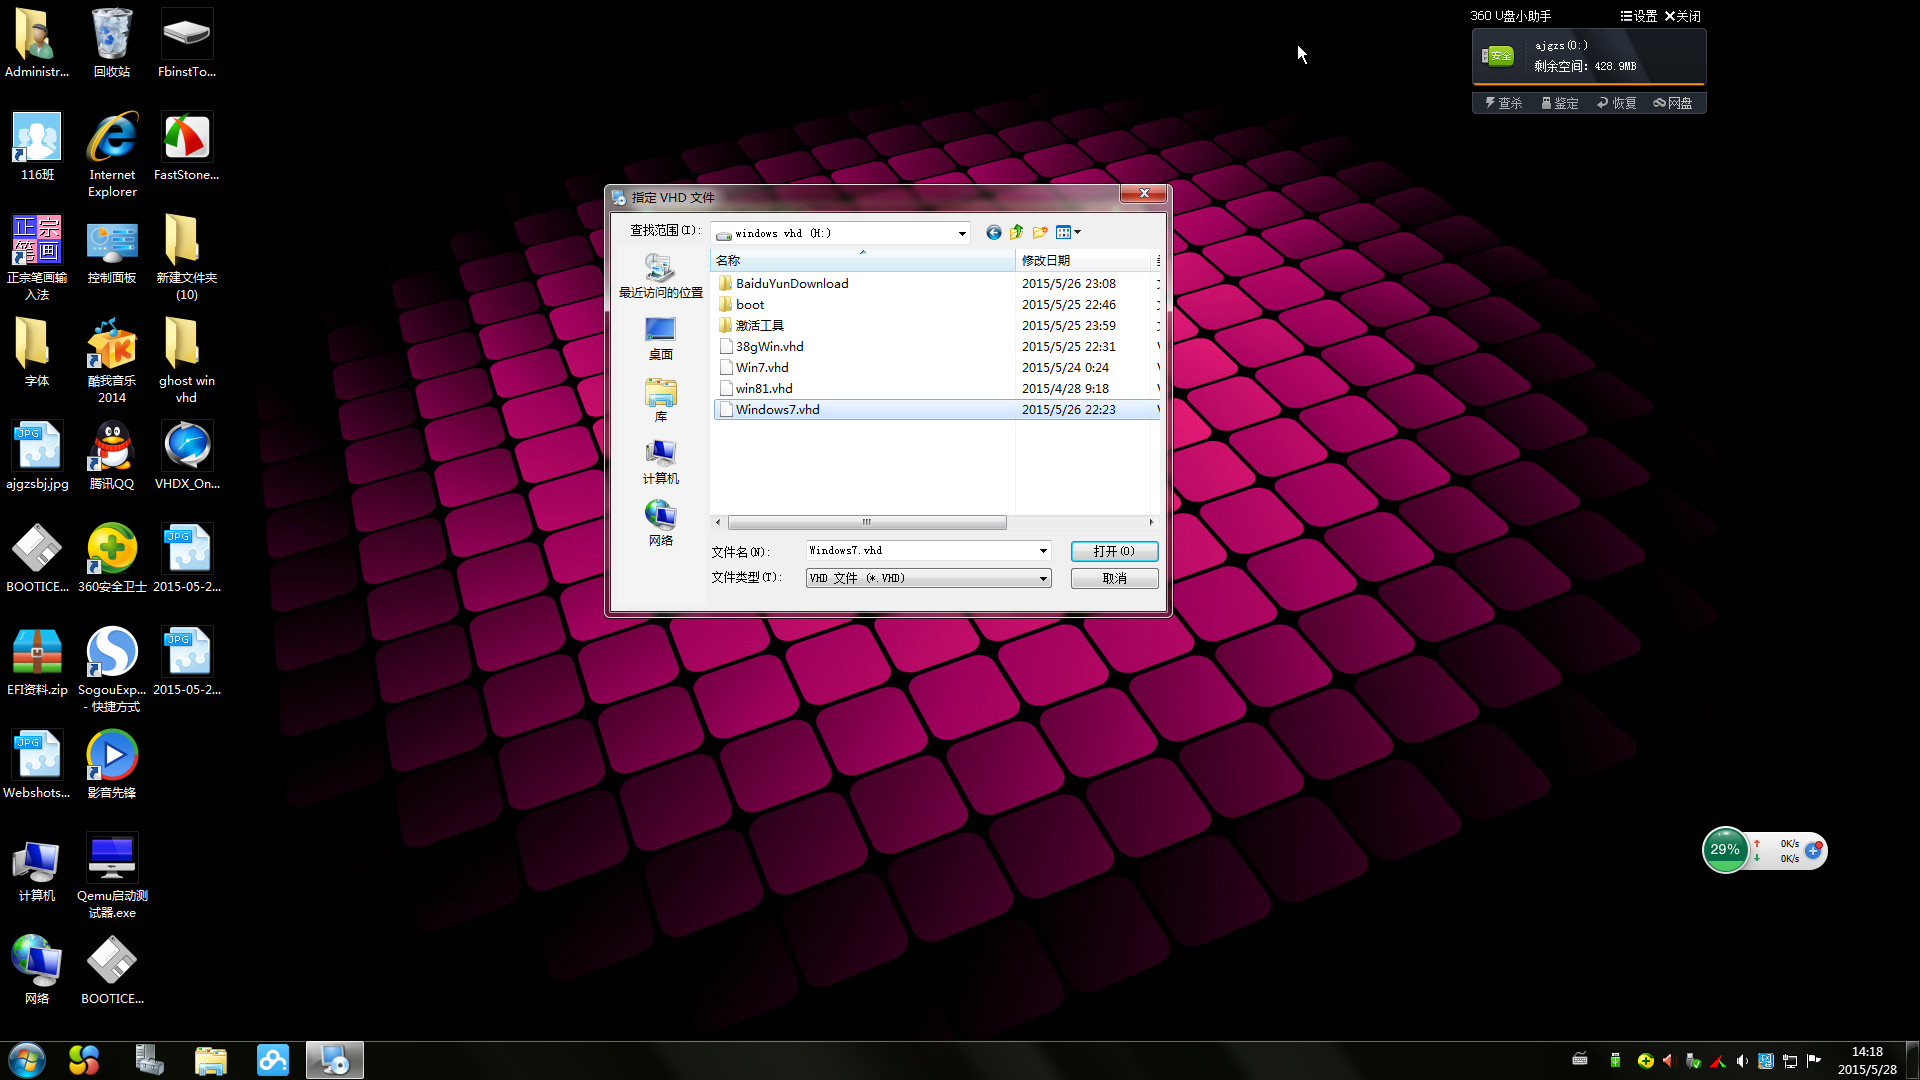
Task: Open 设置 in 360 U盘小助手
Action: [1639, 16]
